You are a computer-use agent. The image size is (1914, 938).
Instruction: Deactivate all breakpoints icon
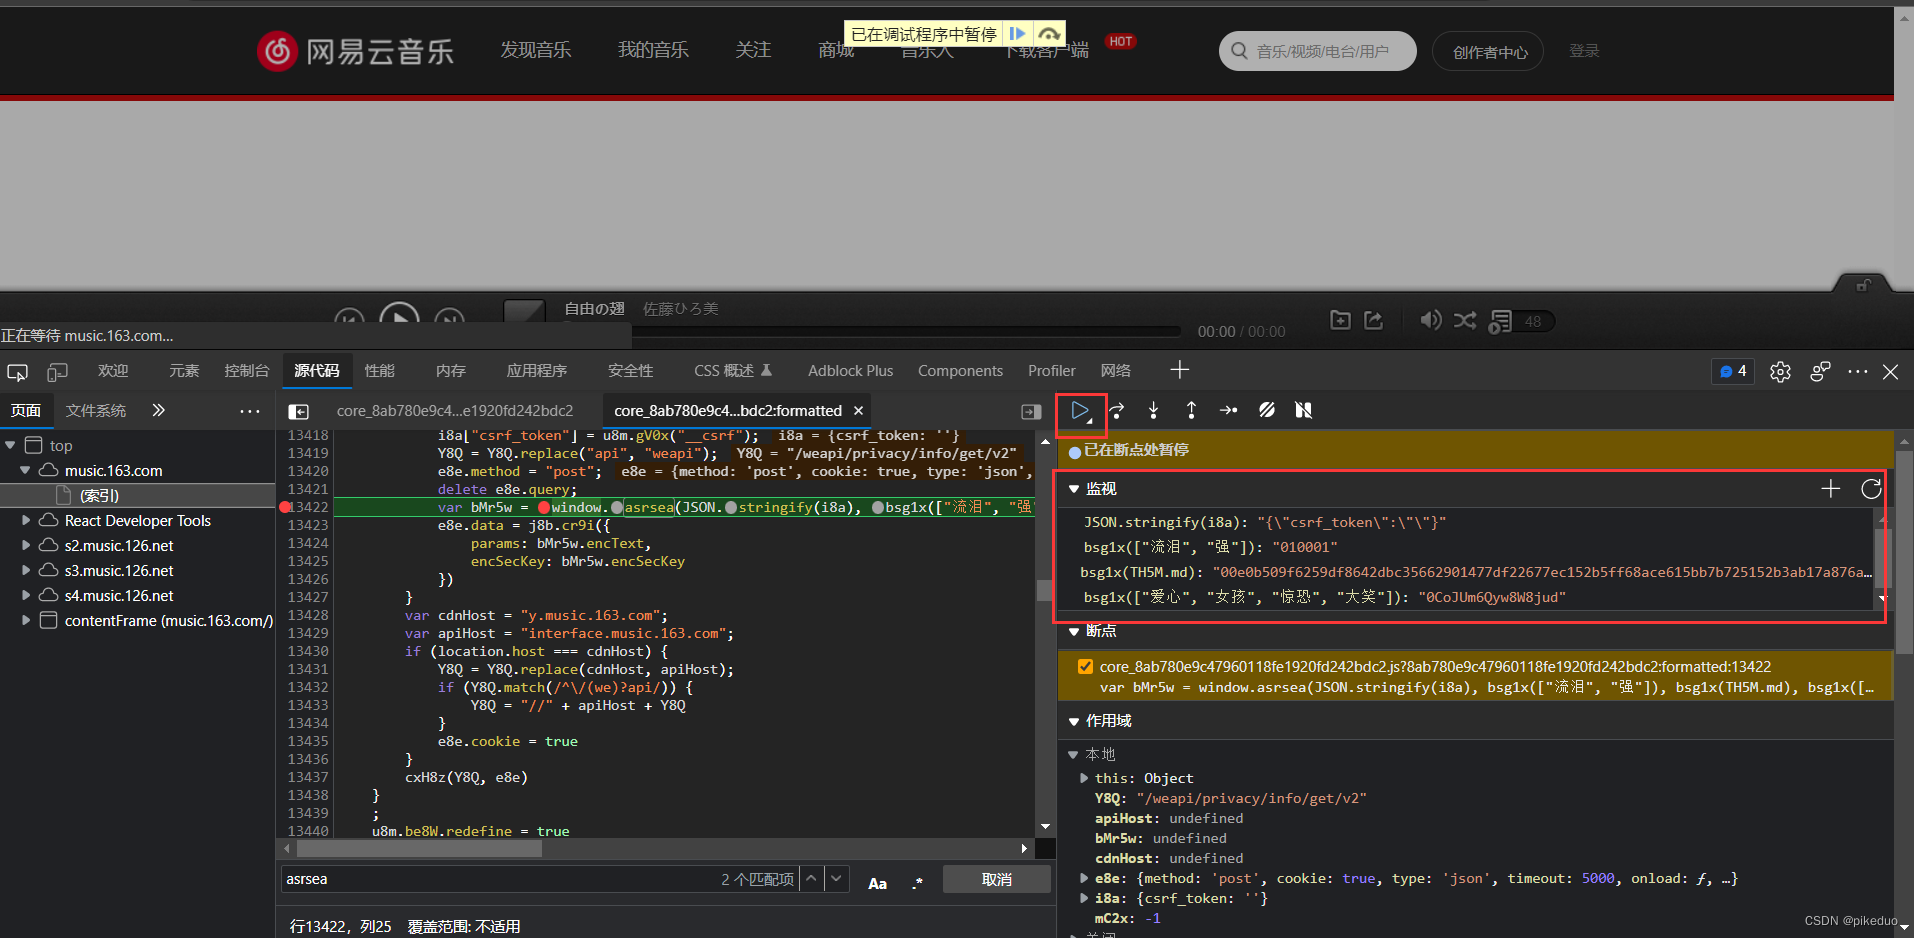pyautogui.click(x=1267, y=410)
